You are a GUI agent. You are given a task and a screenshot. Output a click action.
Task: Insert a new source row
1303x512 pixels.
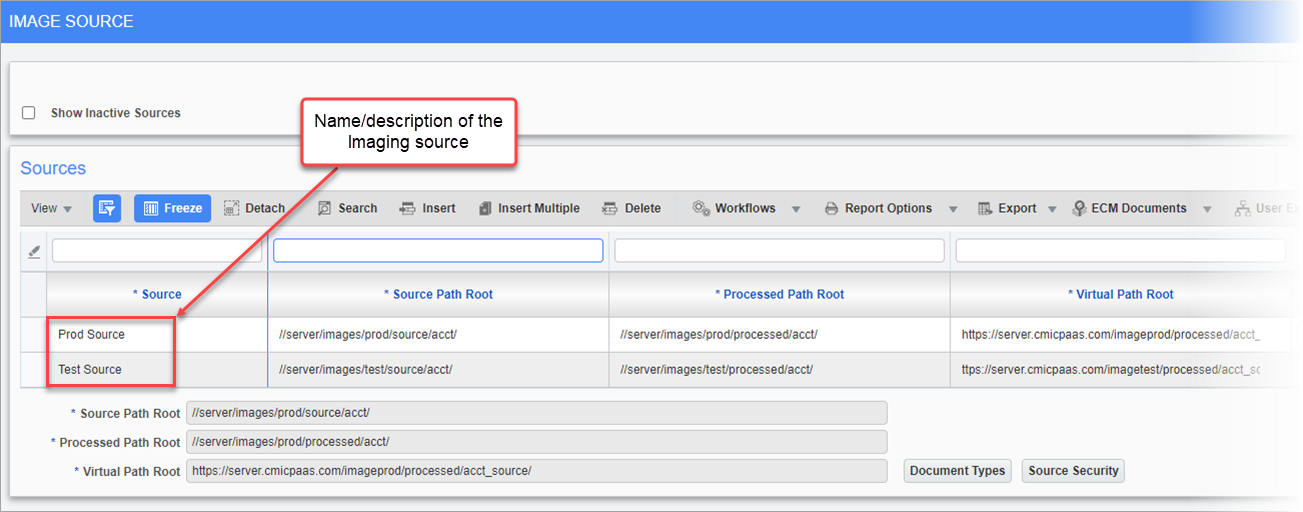point(427,208)
